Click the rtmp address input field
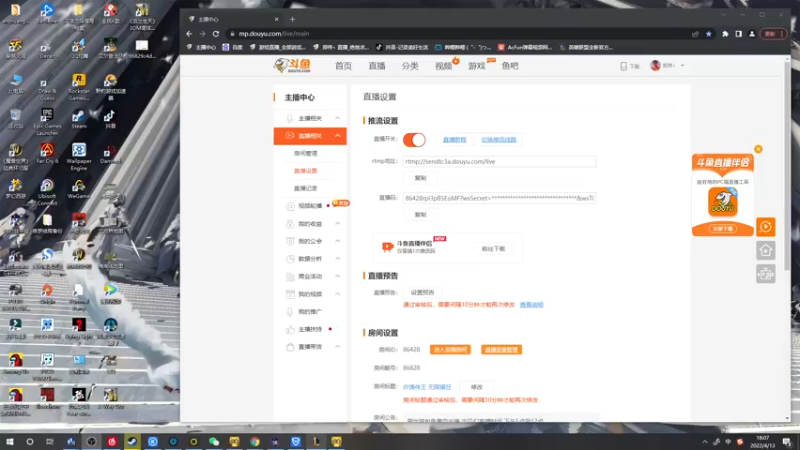 (x=499, y=161)
